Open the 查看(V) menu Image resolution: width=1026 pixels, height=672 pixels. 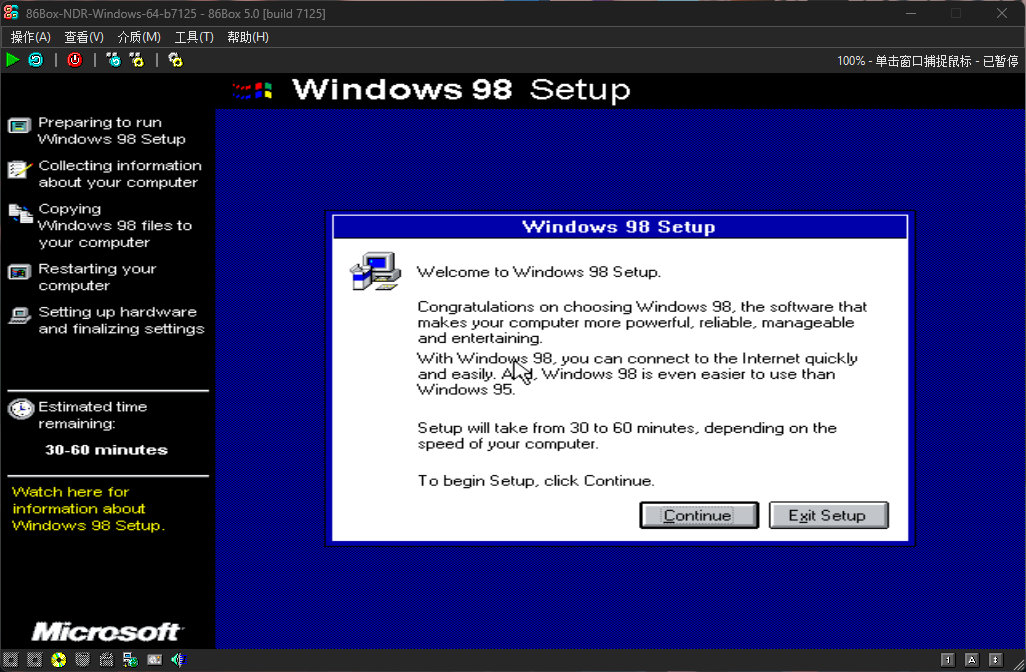coord(84,37)
